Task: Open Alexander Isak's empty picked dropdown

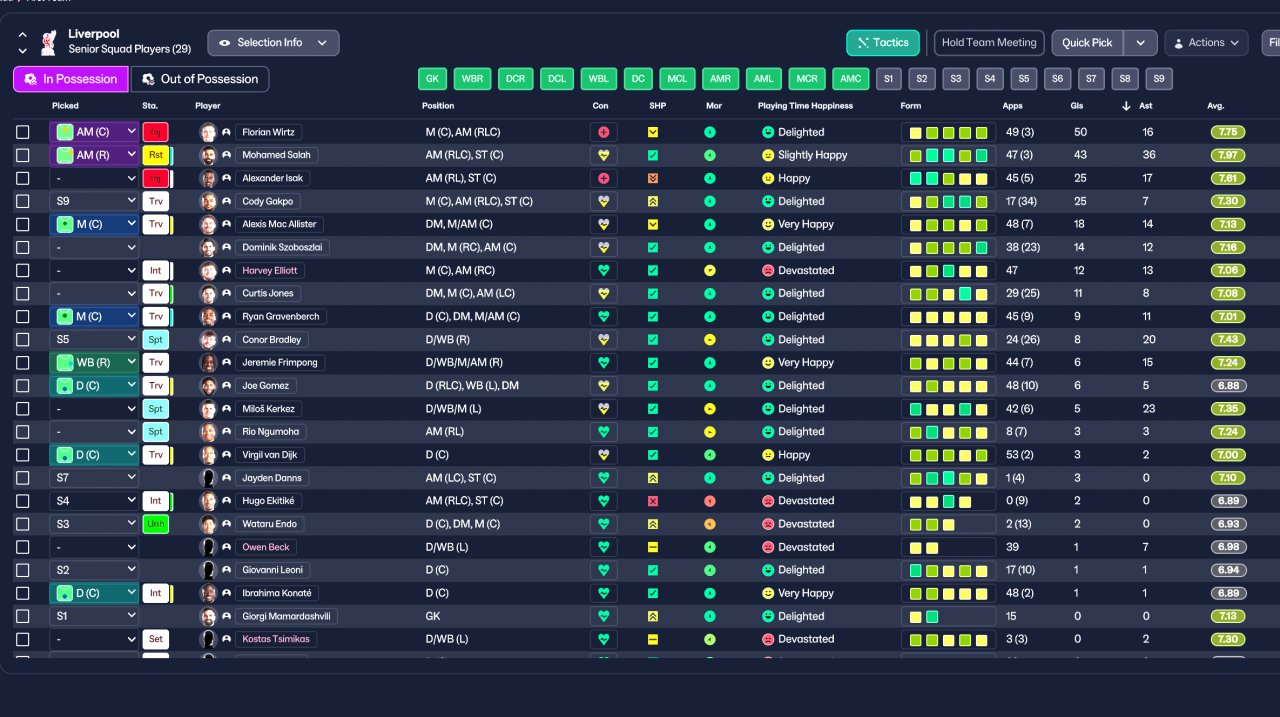Action: pos(94,178)
